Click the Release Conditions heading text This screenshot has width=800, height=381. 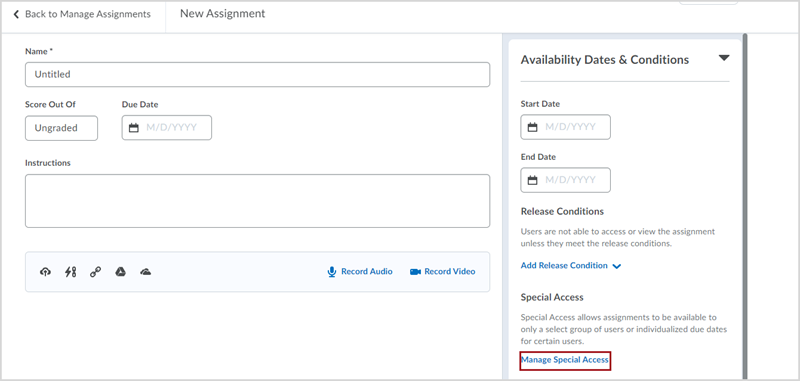(562, 212)
